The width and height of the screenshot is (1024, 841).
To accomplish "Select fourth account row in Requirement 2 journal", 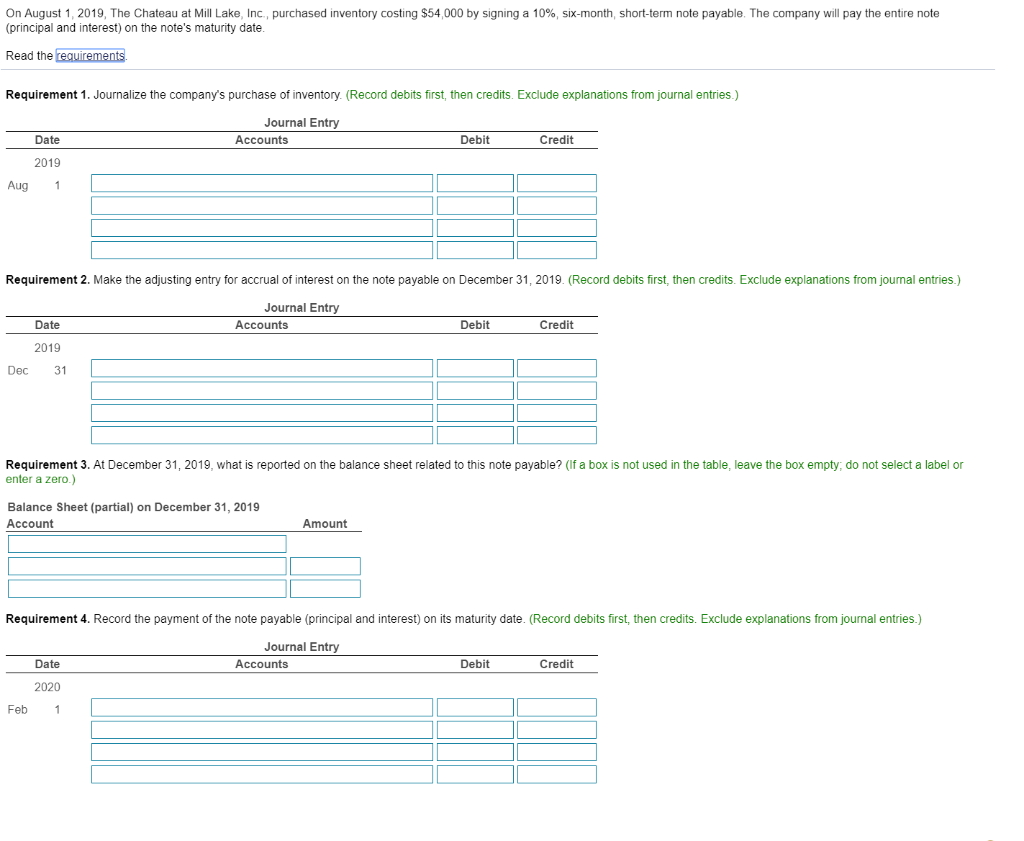I will click(x=262, y=435).
